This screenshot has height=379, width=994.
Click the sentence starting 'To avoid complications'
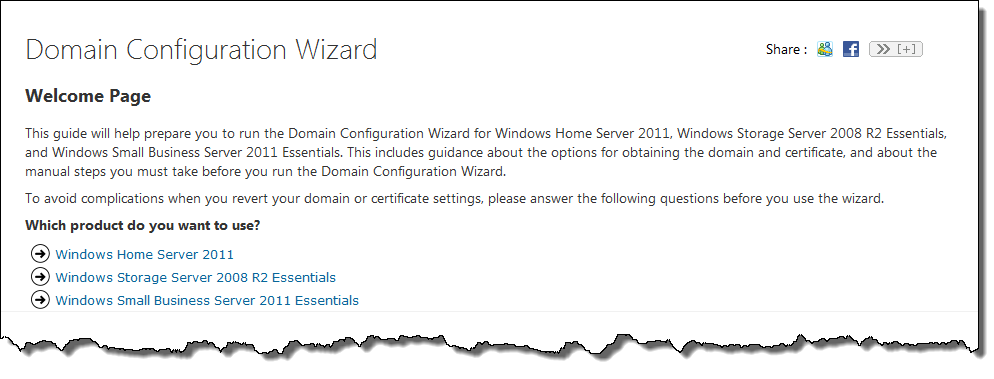(x=455, y=198)
